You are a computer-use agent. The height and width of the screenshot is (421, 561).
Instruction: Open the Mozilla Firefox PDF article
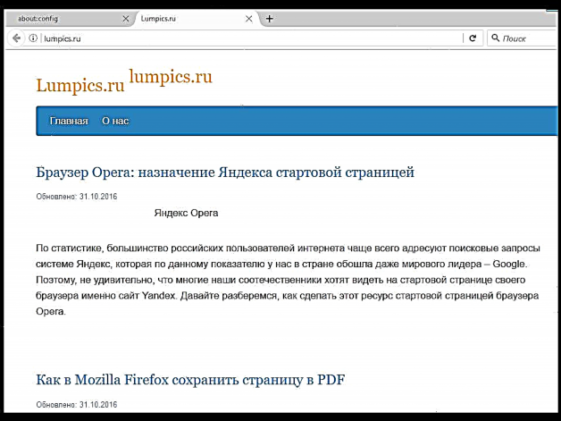[190, 380]
